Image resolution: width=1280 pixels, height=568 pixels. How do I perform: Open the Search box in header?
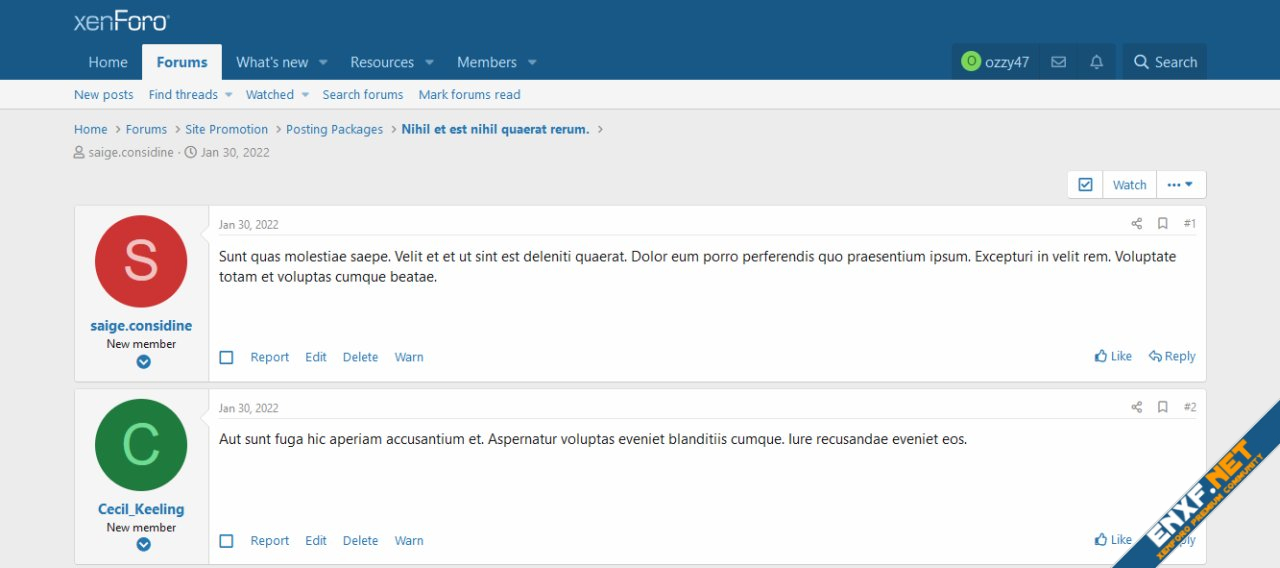[x=1164, y=62]
